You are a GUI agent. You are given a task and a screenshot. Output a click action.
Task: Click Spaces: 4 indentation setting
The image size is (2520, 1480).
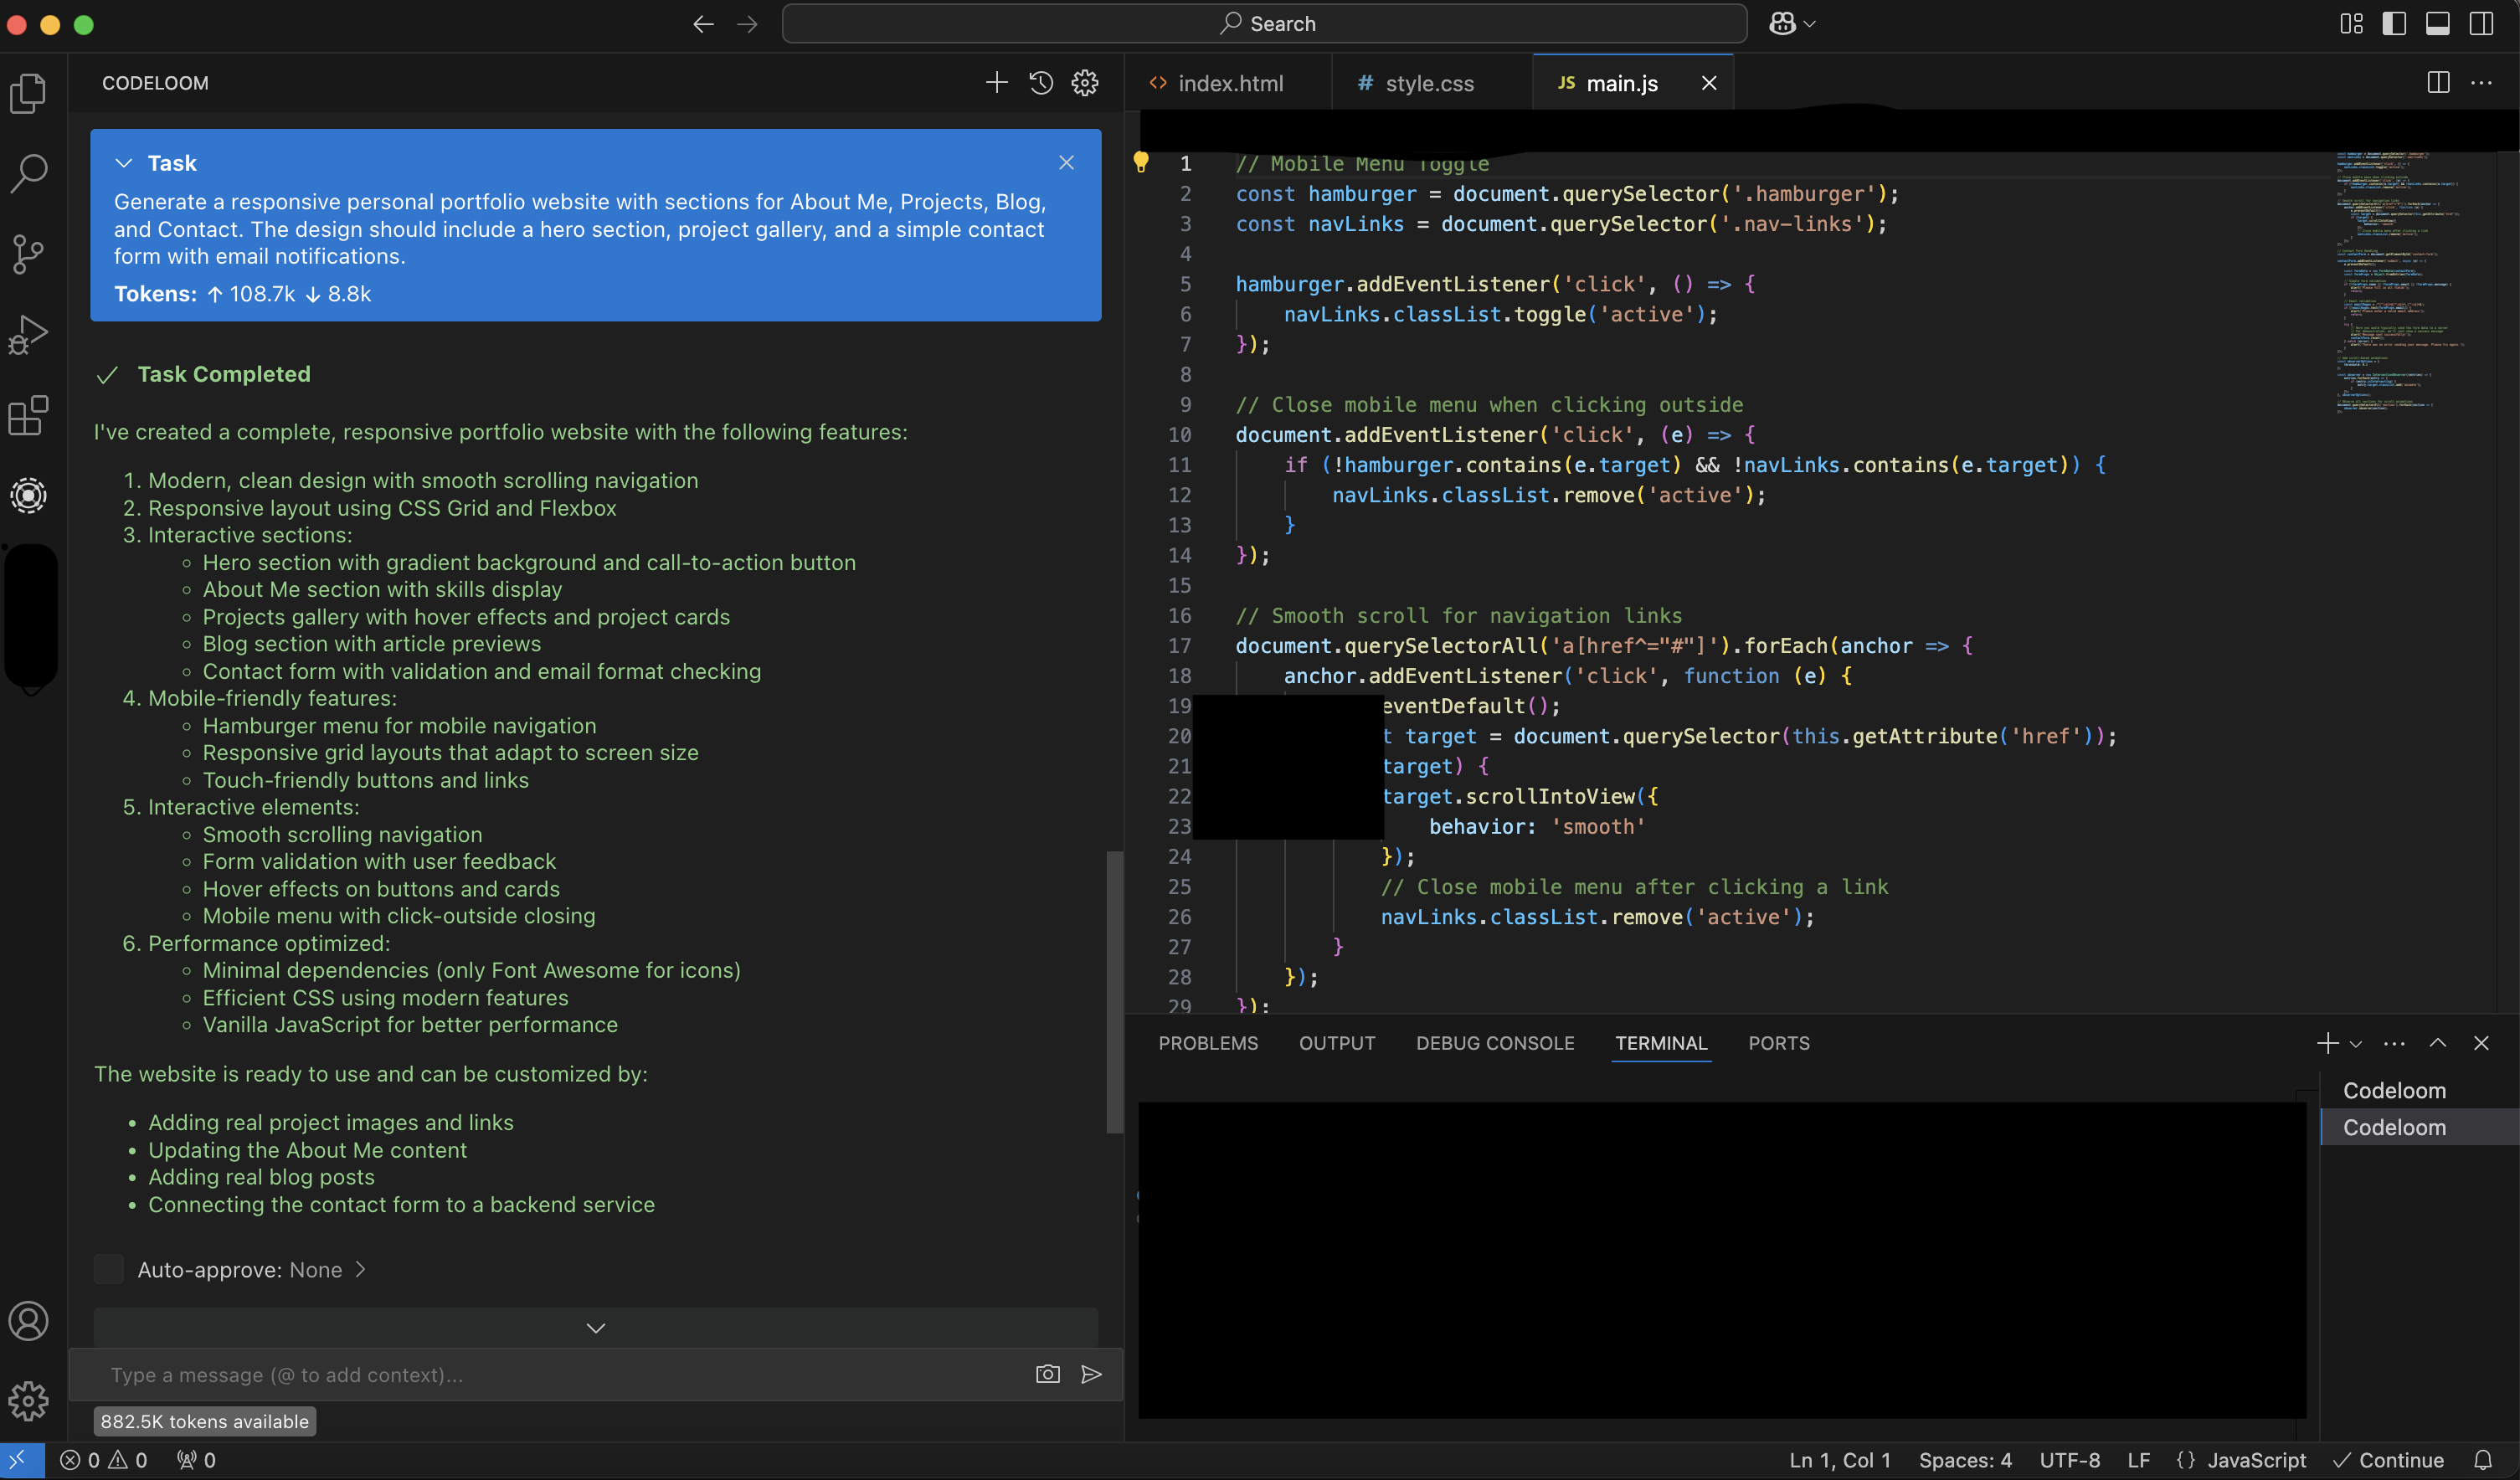tap(1964, 1460)
